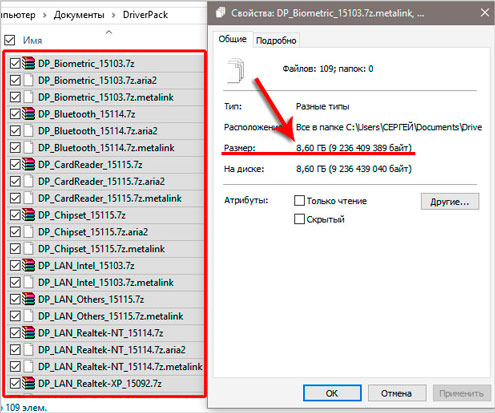Click the DP_LAN_Realtek-XP_15092.7z archive icon
Viewport: 495px width, 413px height.
29,383
